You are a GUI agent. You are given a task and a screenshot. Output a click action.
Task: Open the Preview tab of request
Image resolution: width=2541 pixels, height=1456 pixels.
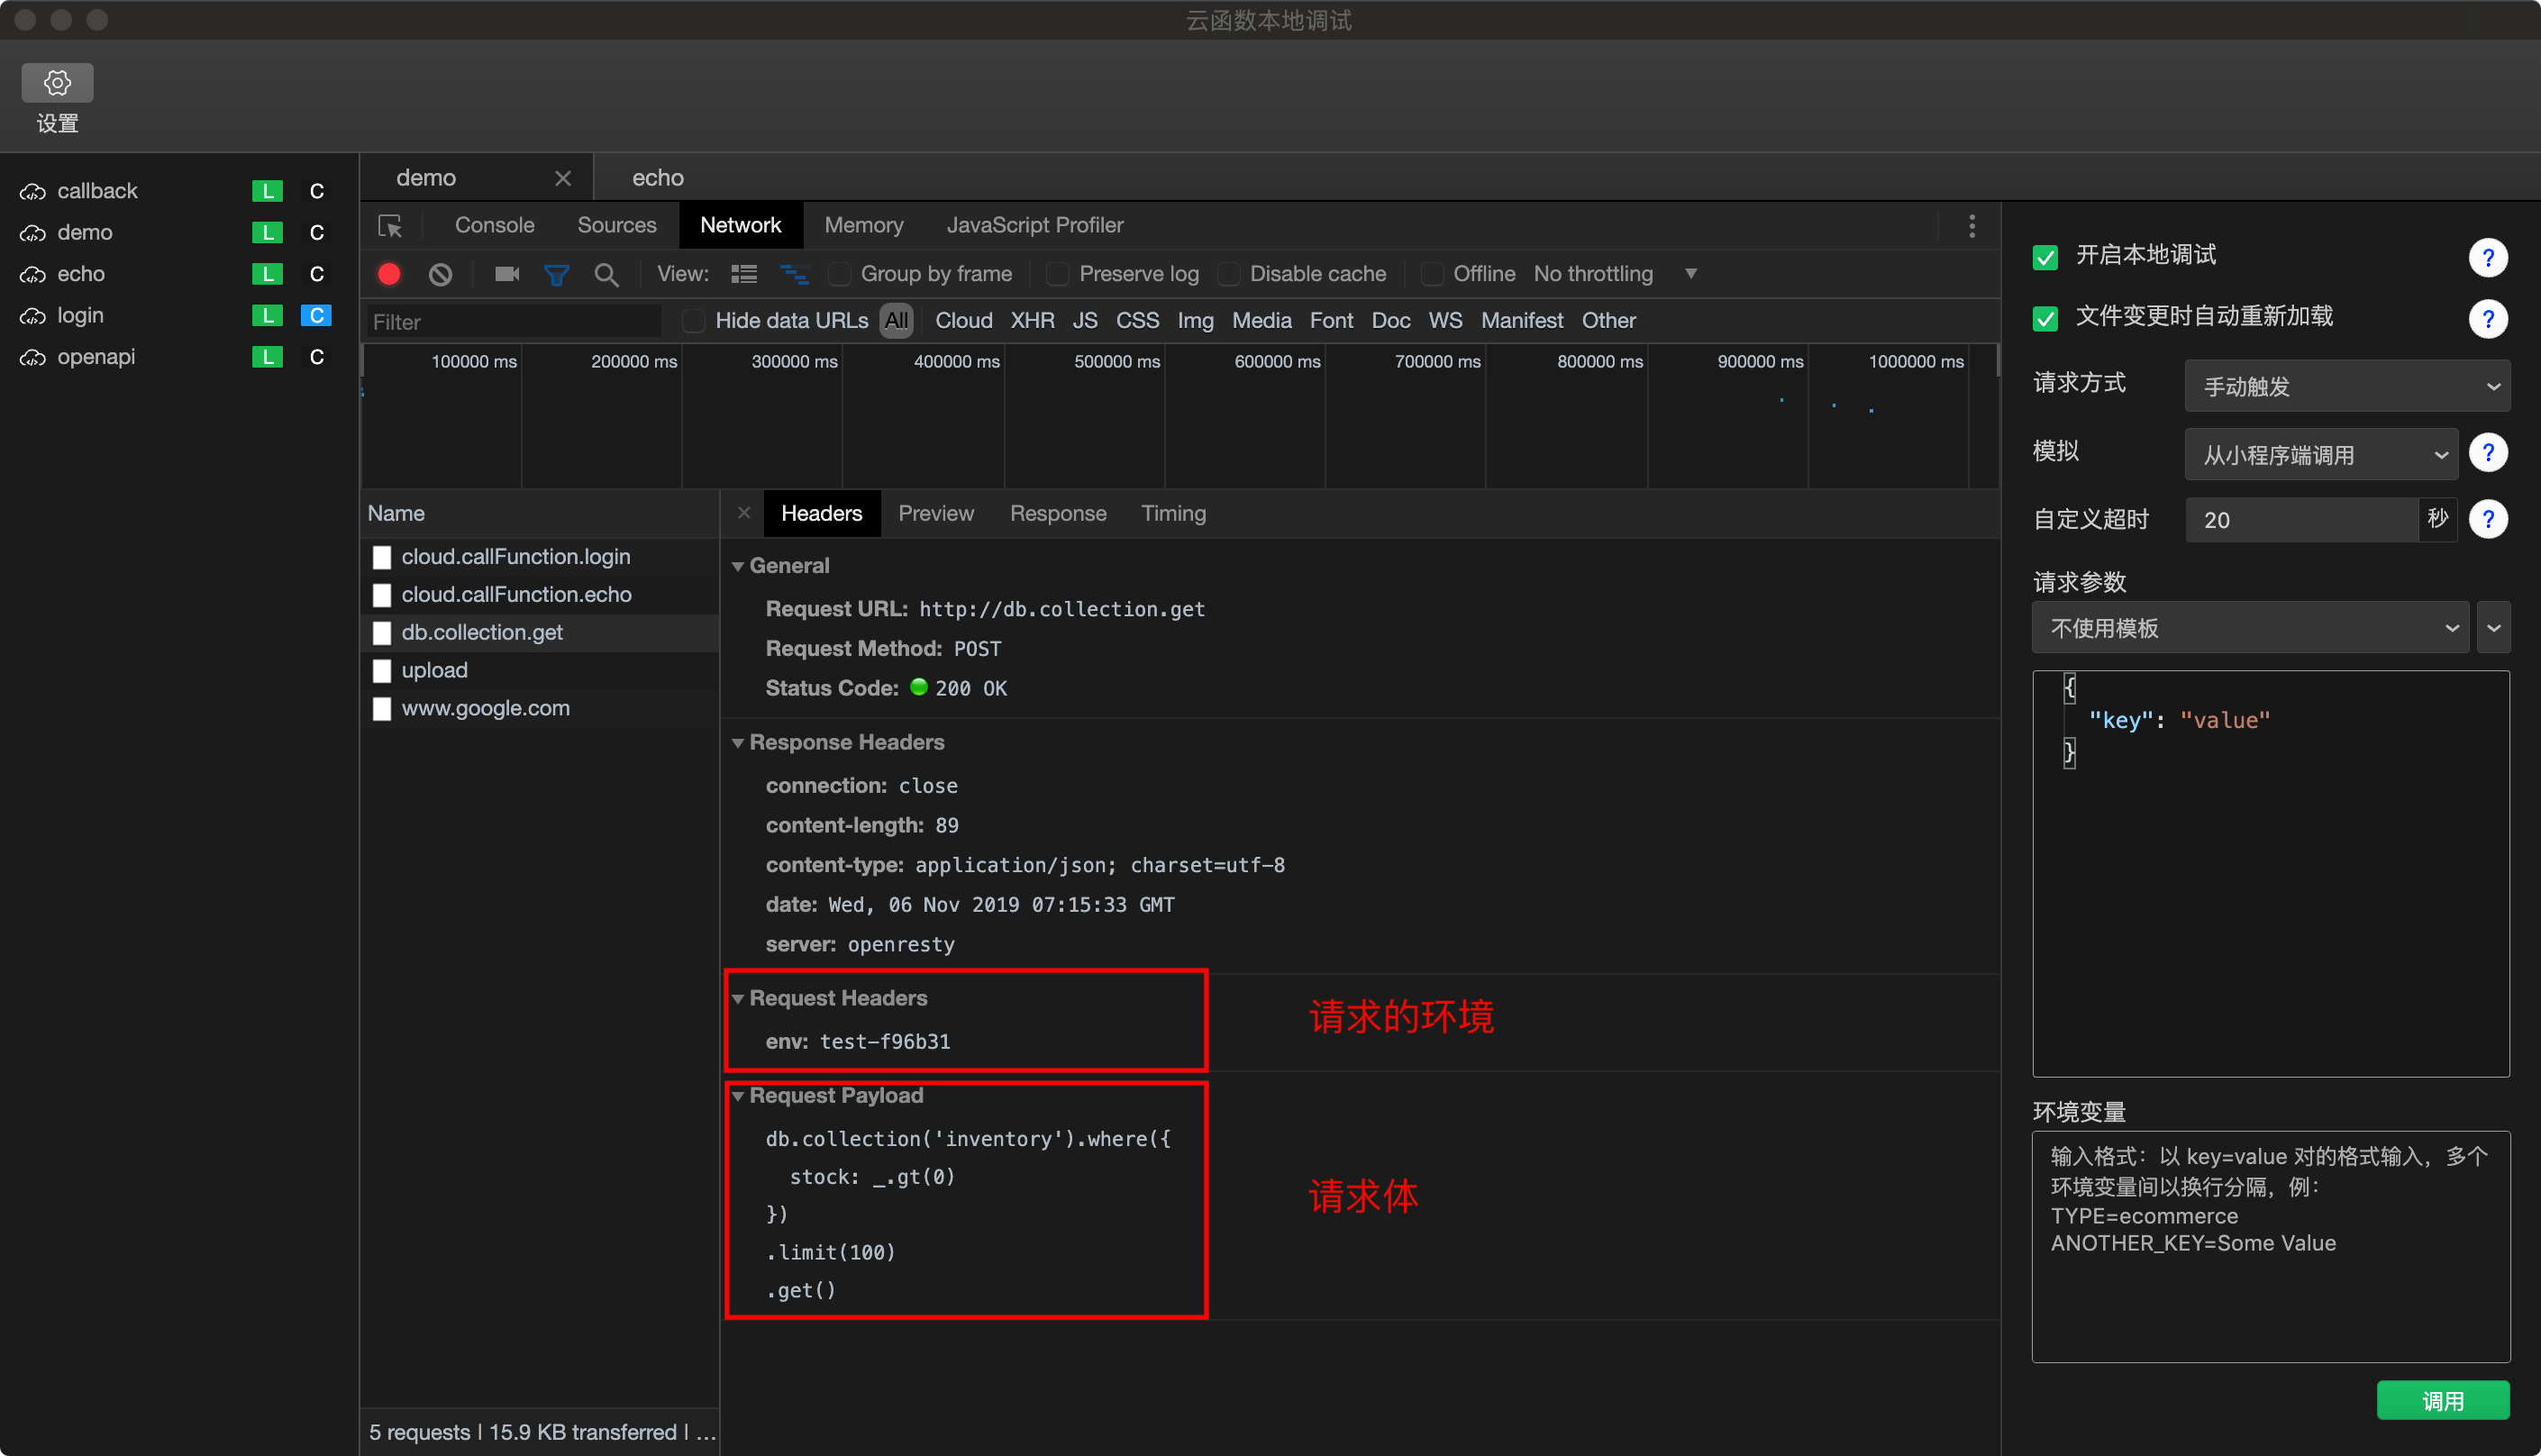click(x=935, y=514)
